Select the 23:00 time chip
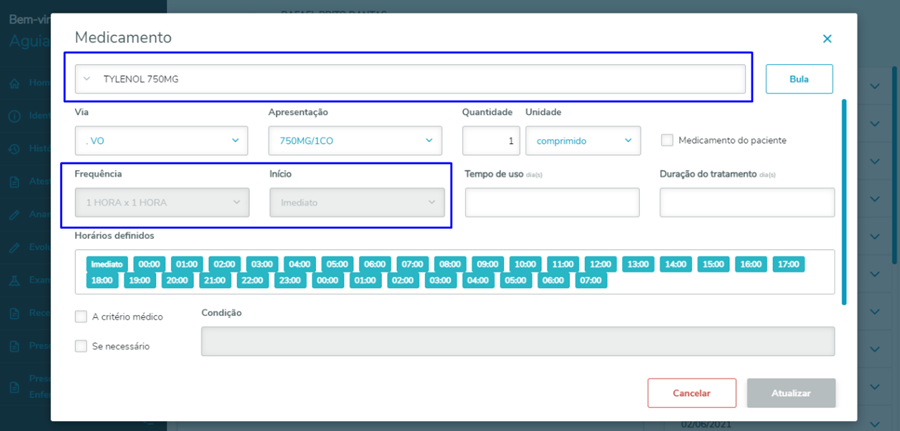The height and width of the screenshot is (431, 900). (290, 281)
